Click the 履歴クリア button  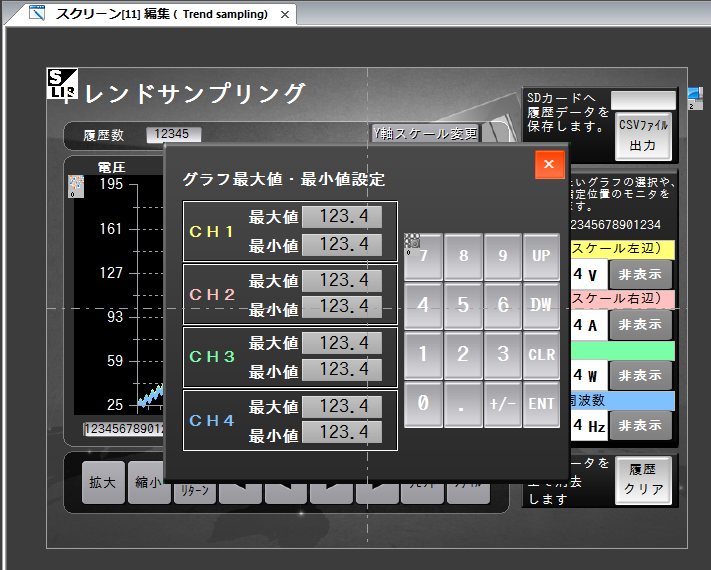[642, 481]
